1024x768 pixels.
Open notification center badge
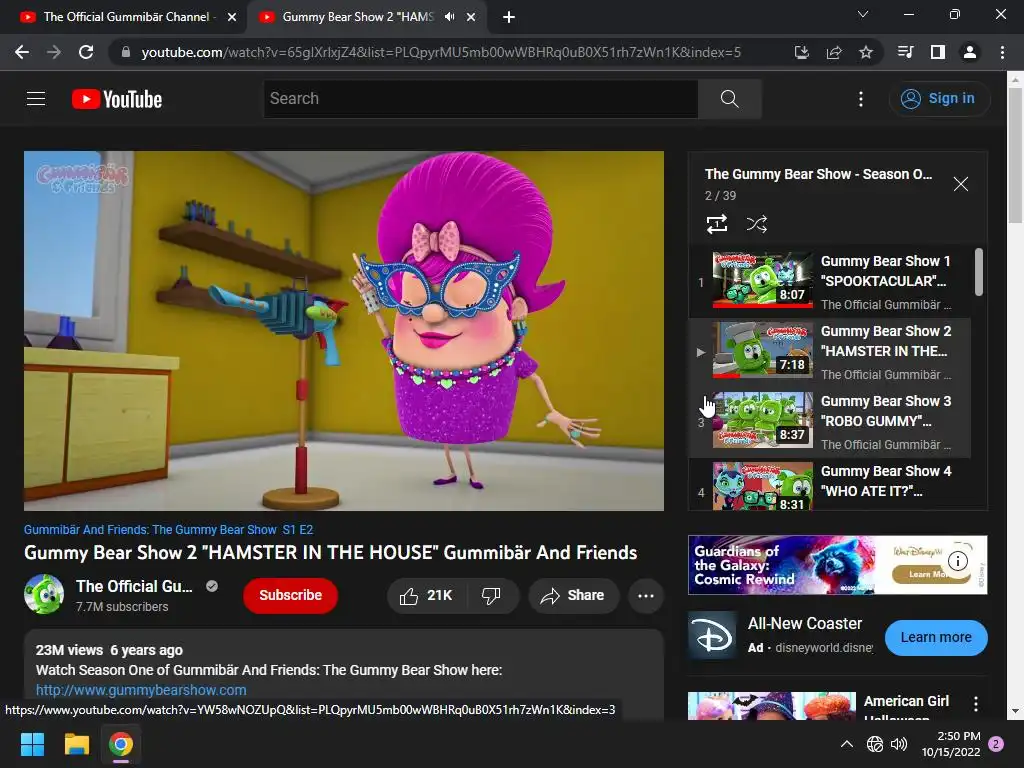pos(997,744)
